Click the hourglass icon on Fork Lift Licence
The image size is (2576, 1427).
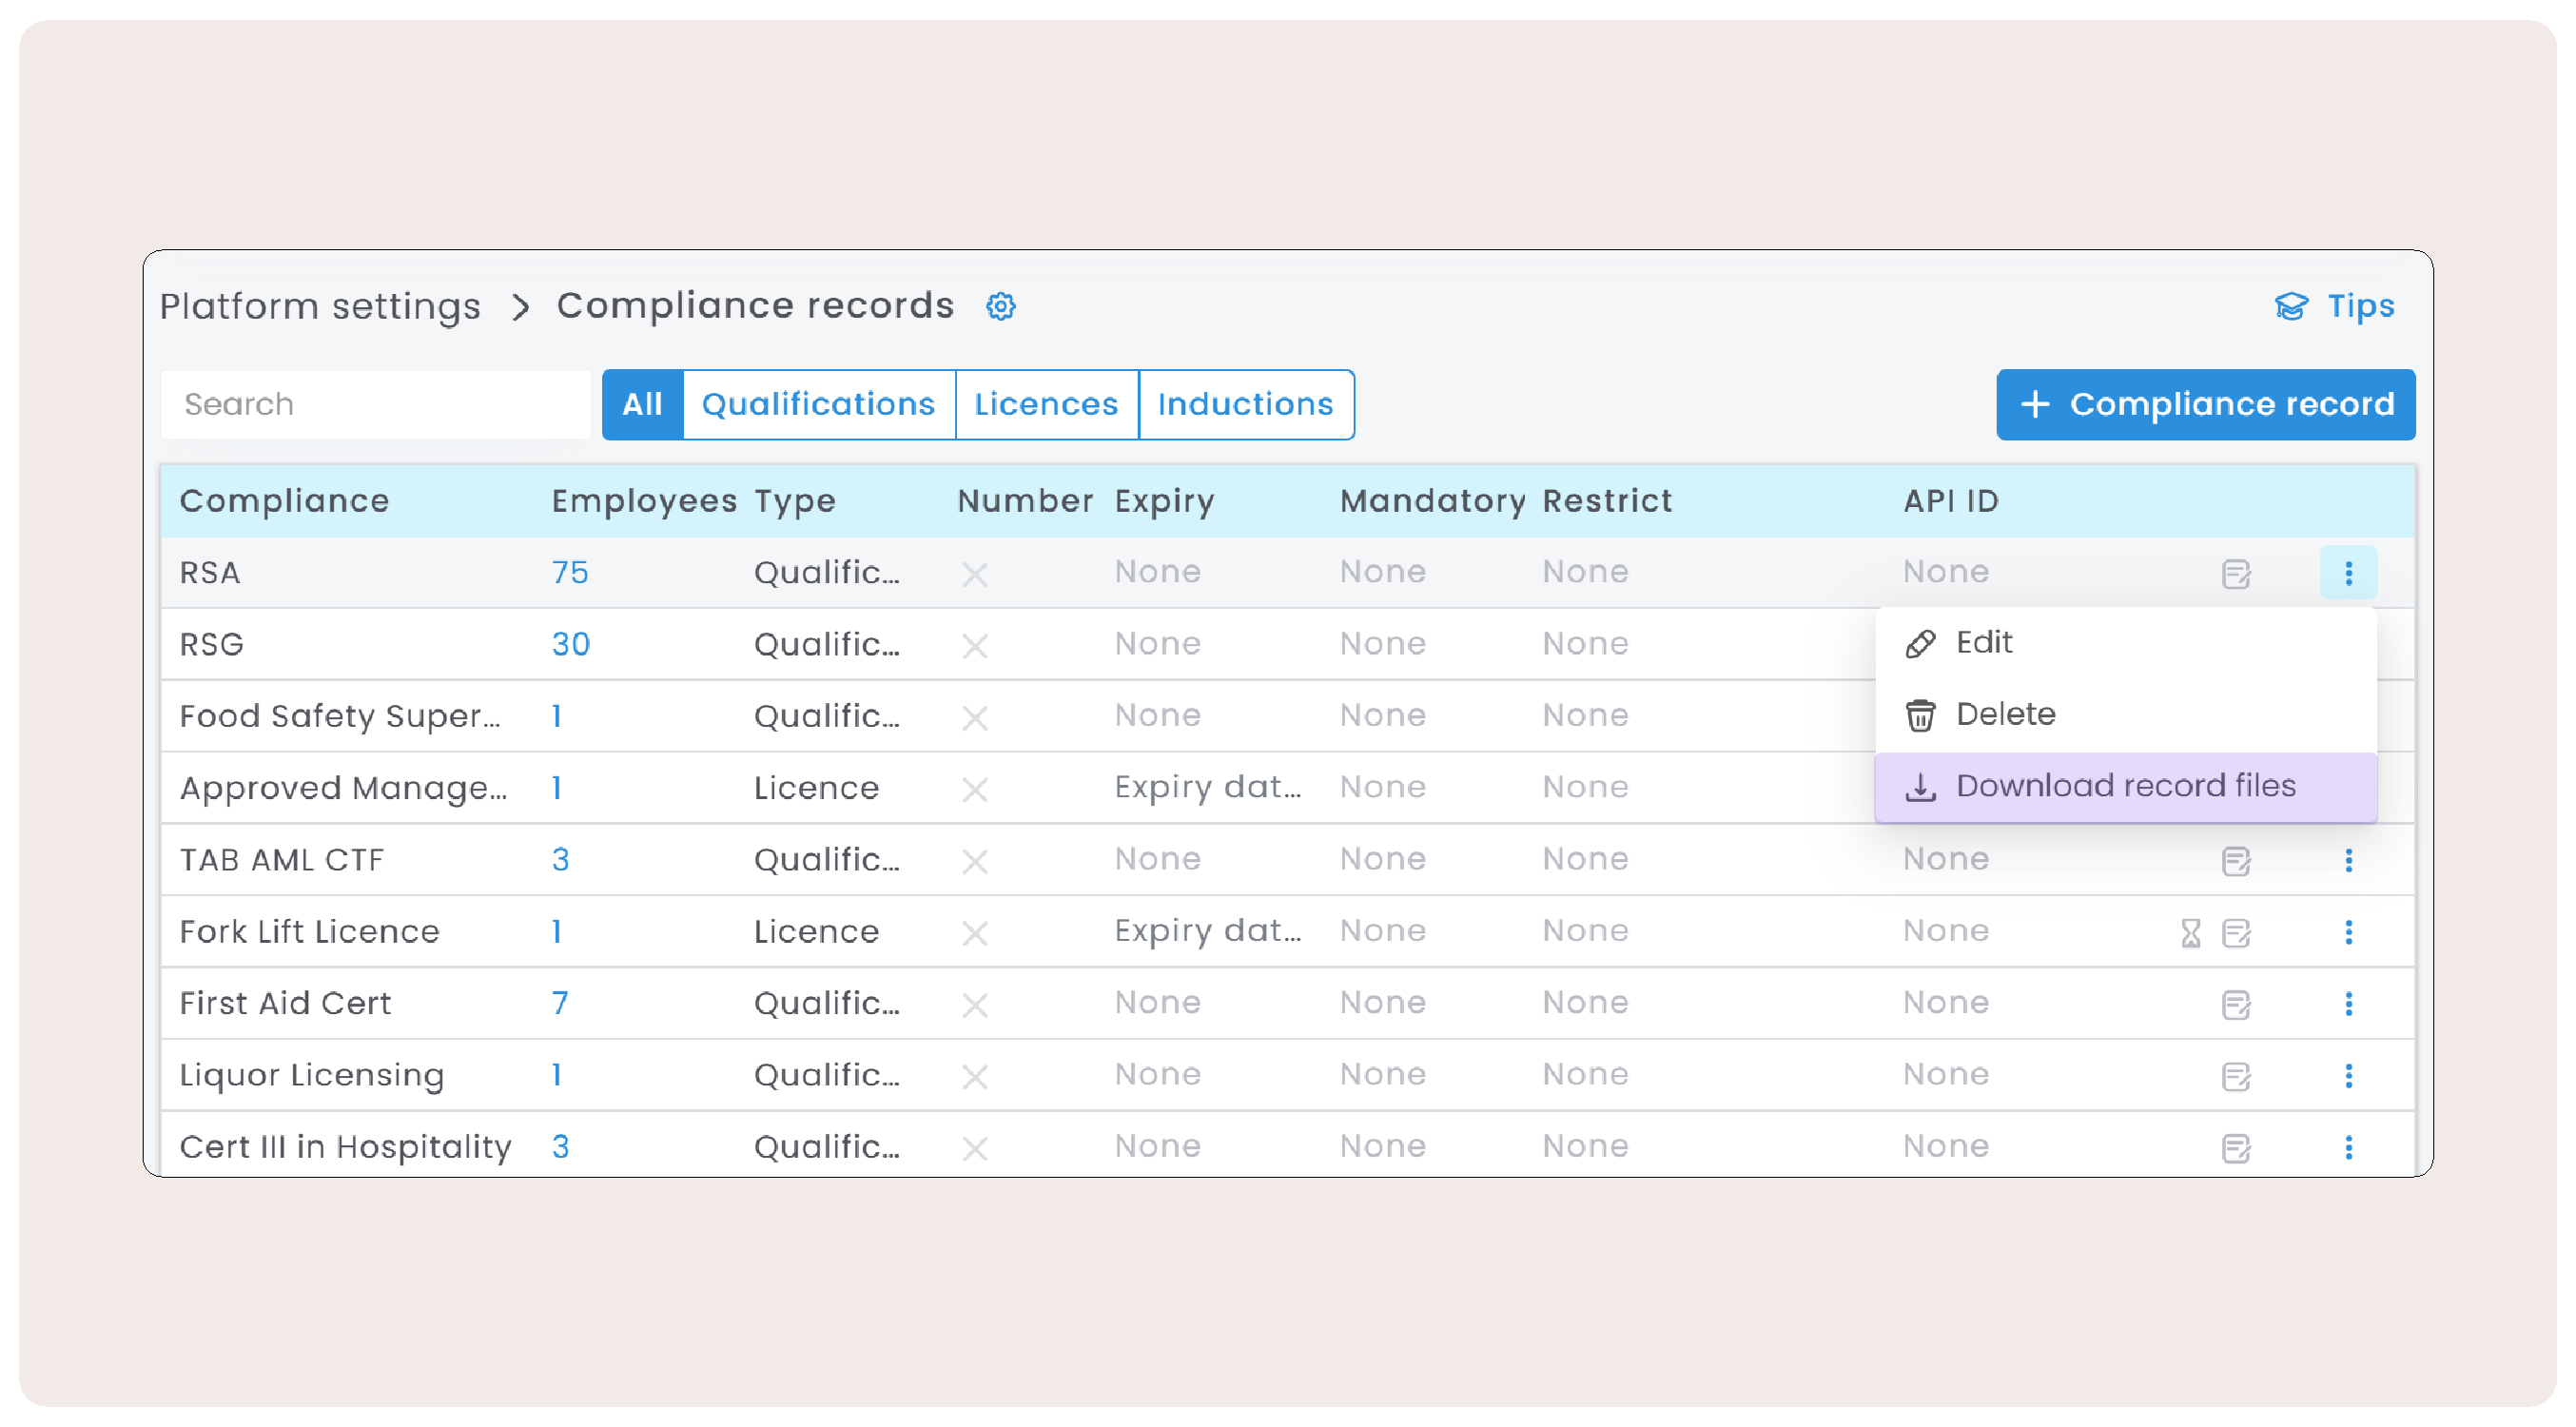tap(2190, 933)
